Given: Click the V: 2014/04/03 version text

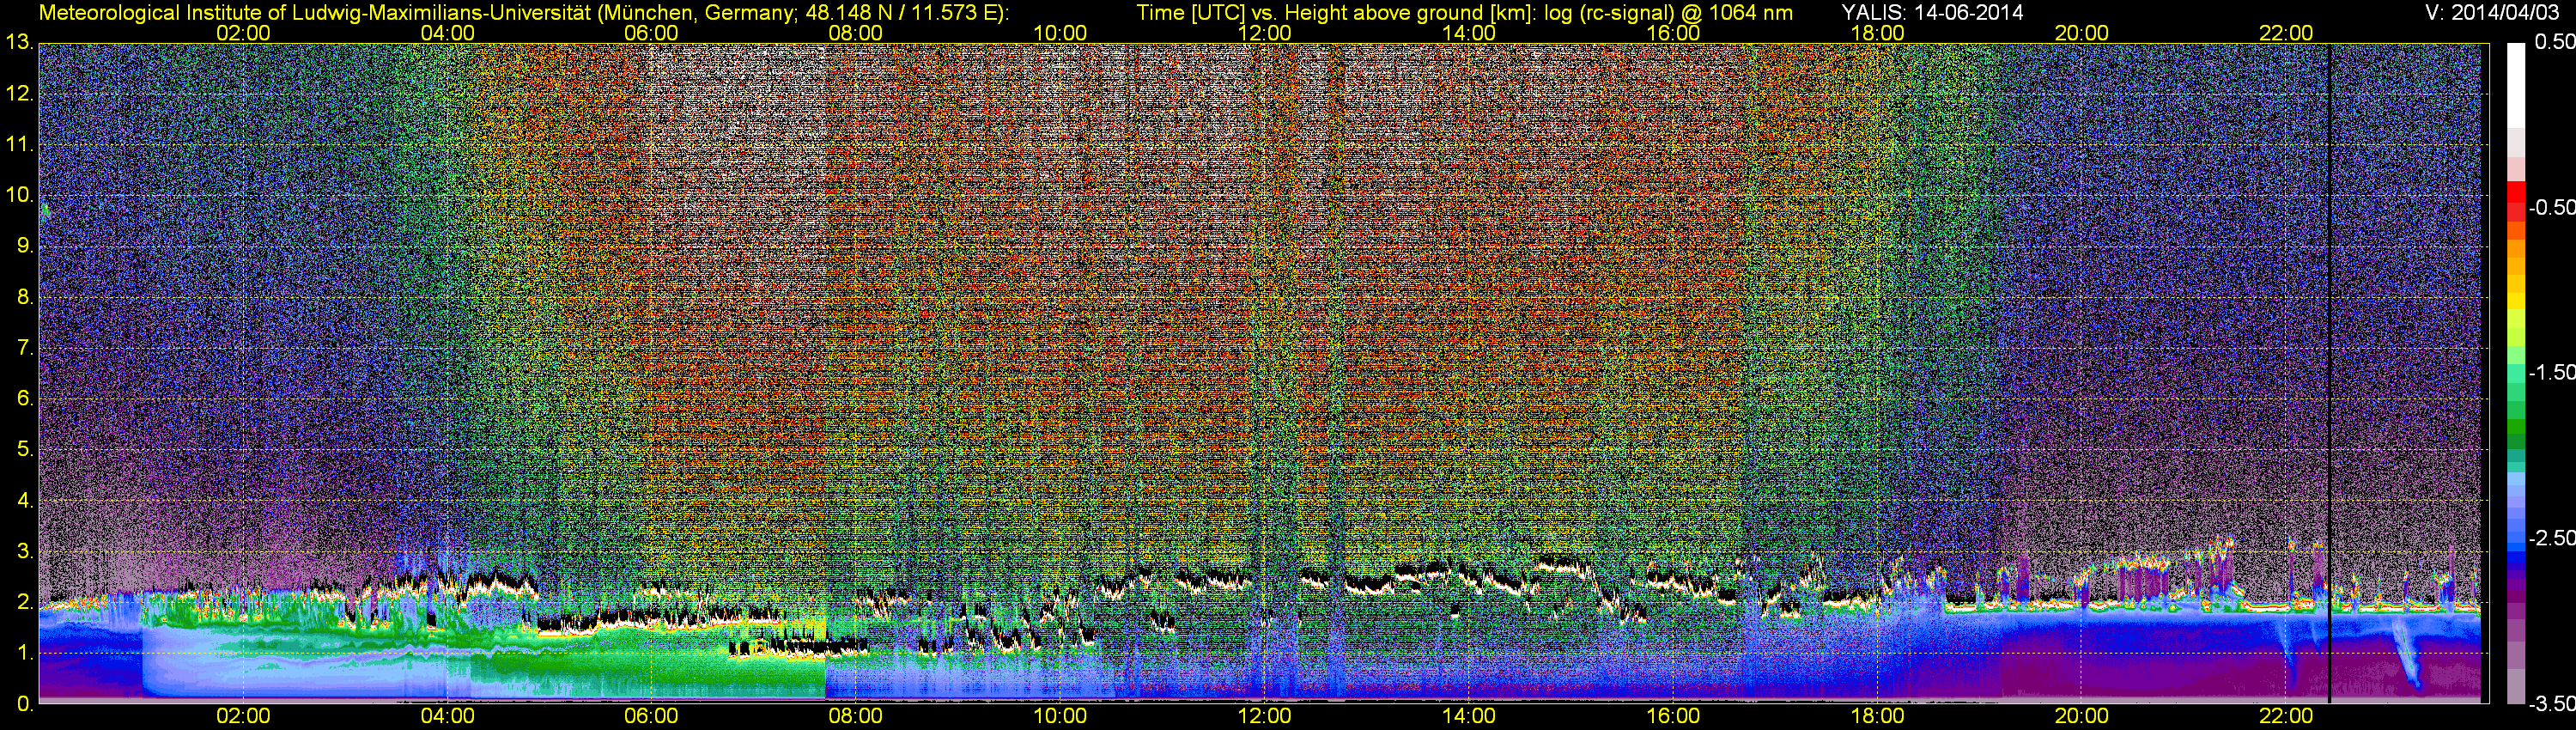Looking at the screenshot, I should 2489,13.
